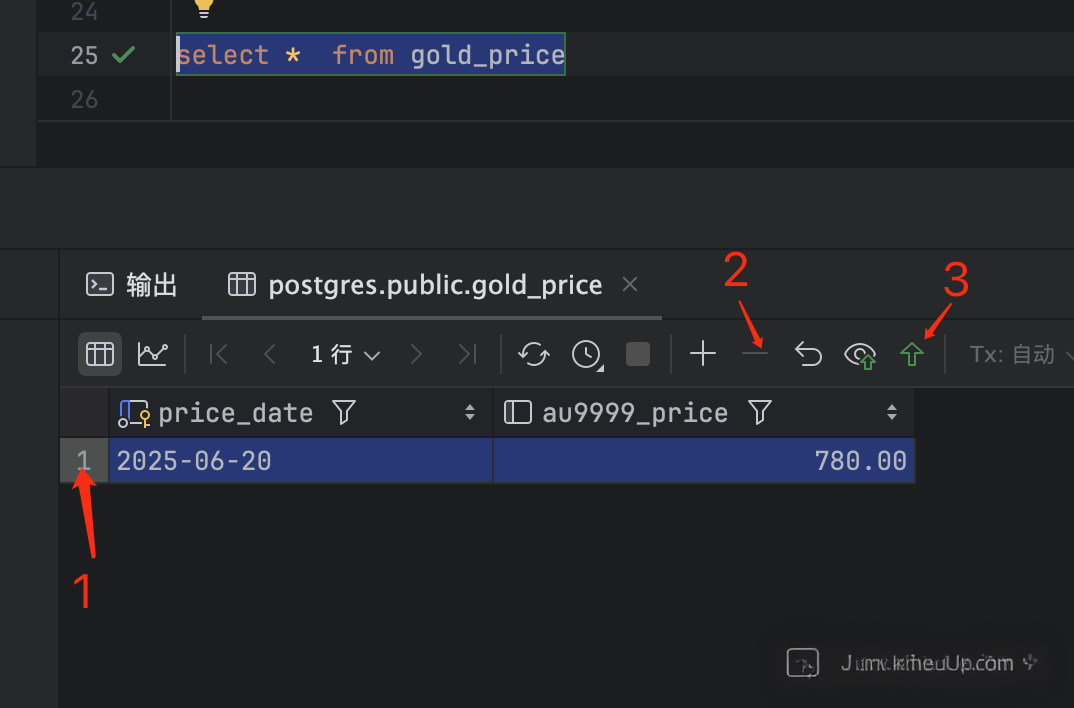Filter the price_date column
Screen dimensions: 1074x708
[x=344, y=413]
